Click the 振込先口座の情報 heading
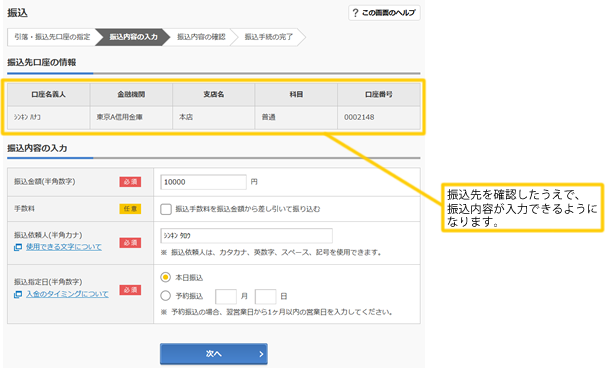This screenshot has width=605, height=368. coord(42,62)
